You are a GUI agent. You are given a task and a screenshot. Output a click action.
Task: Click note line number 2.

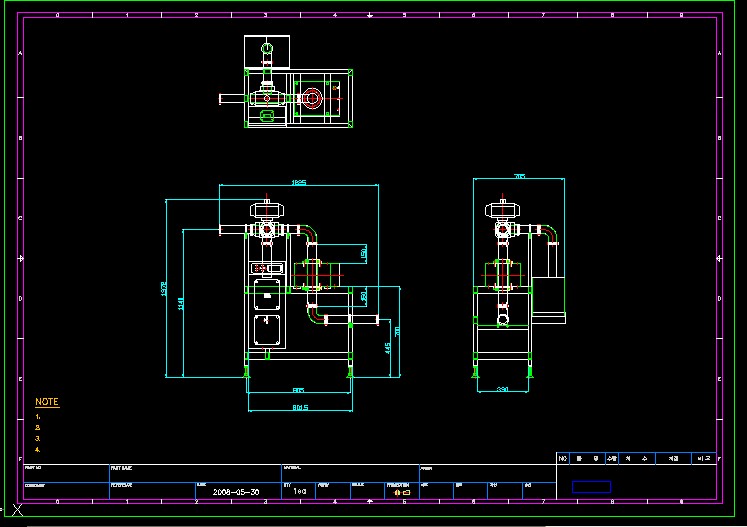(38, 428)
